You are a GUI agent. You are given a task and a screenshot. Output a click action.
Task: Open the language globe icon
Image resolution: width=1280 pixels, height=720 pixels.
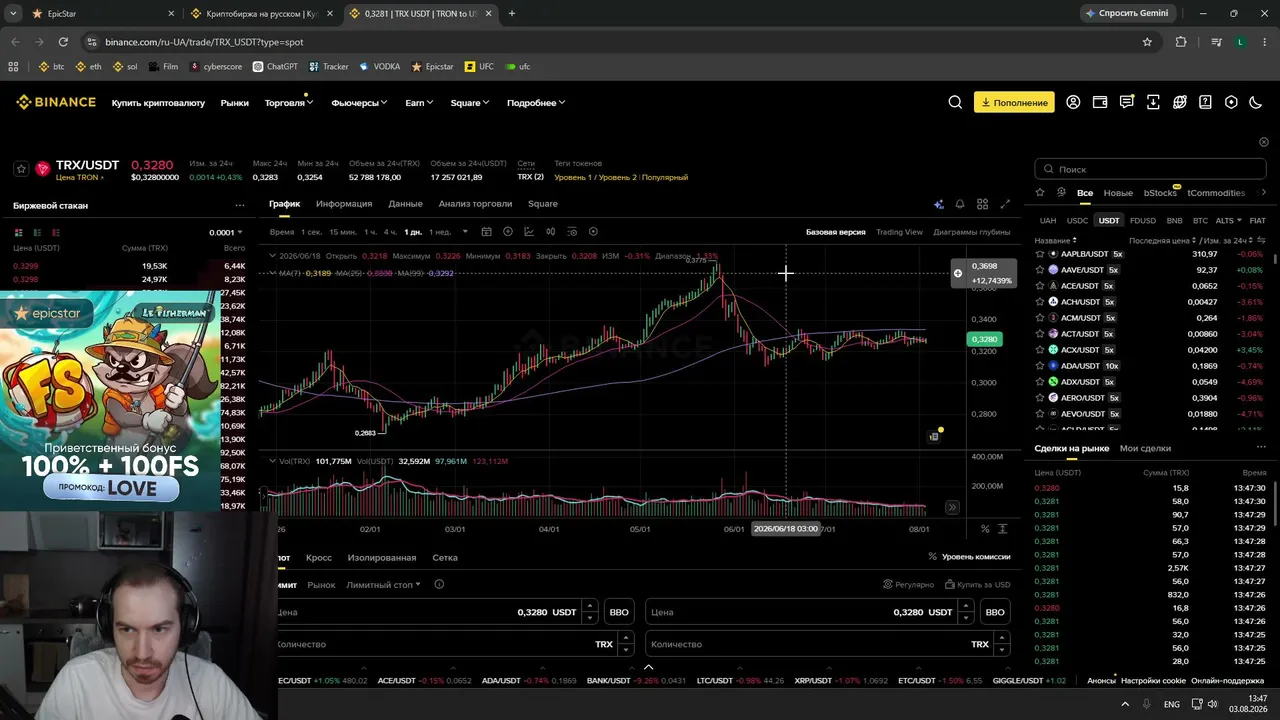pos(1180,102)
